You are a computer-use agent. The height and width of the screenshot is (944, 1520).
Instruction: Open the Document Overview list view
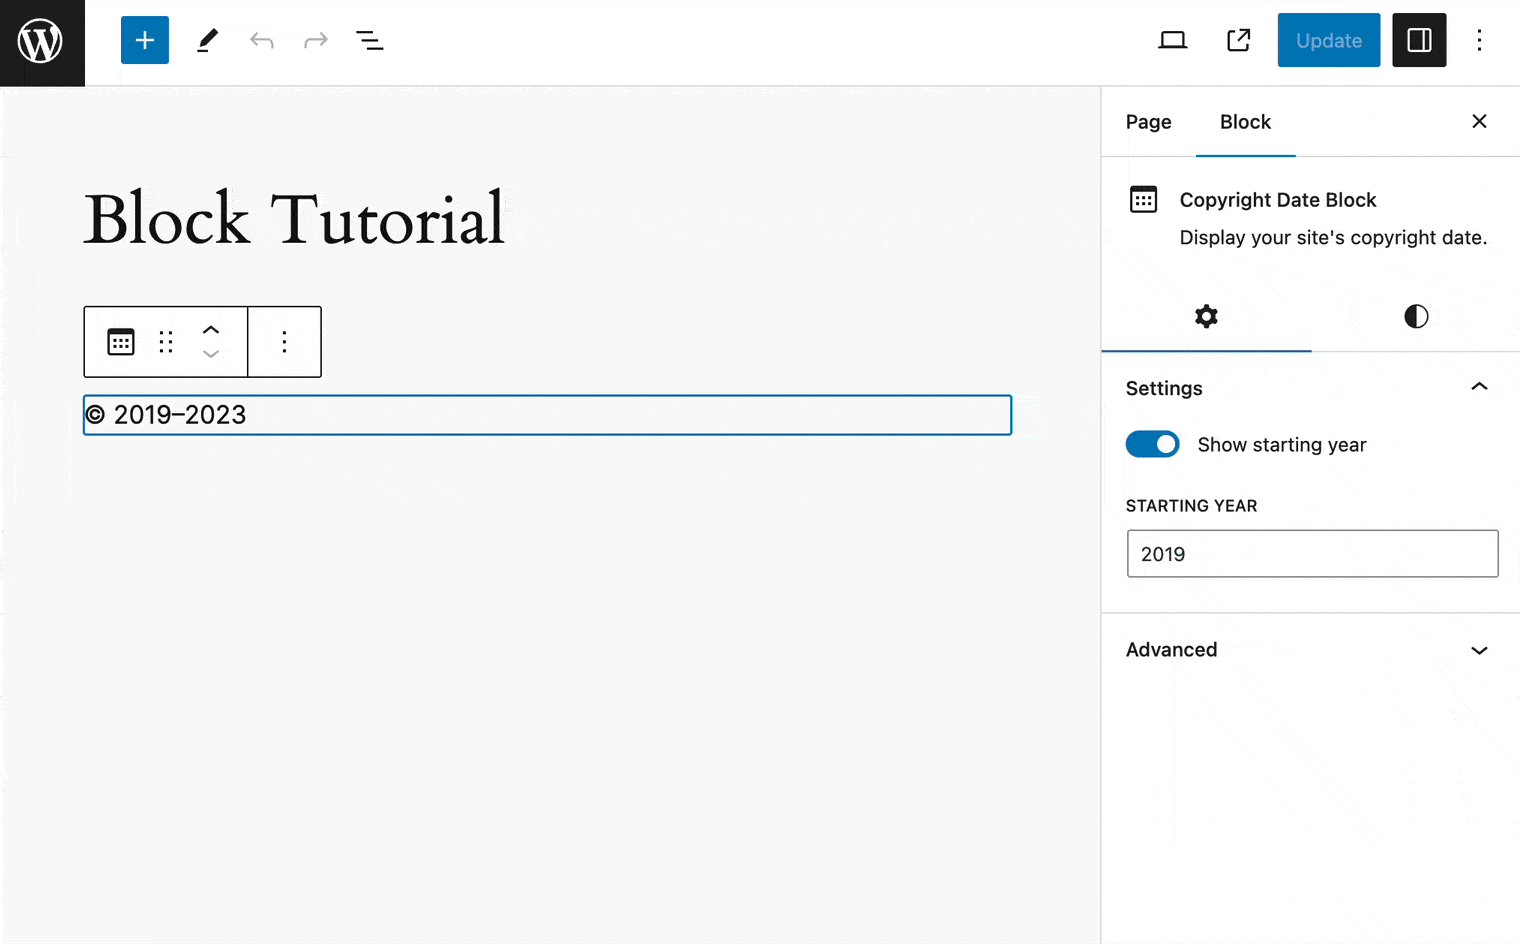coord(369,40)
